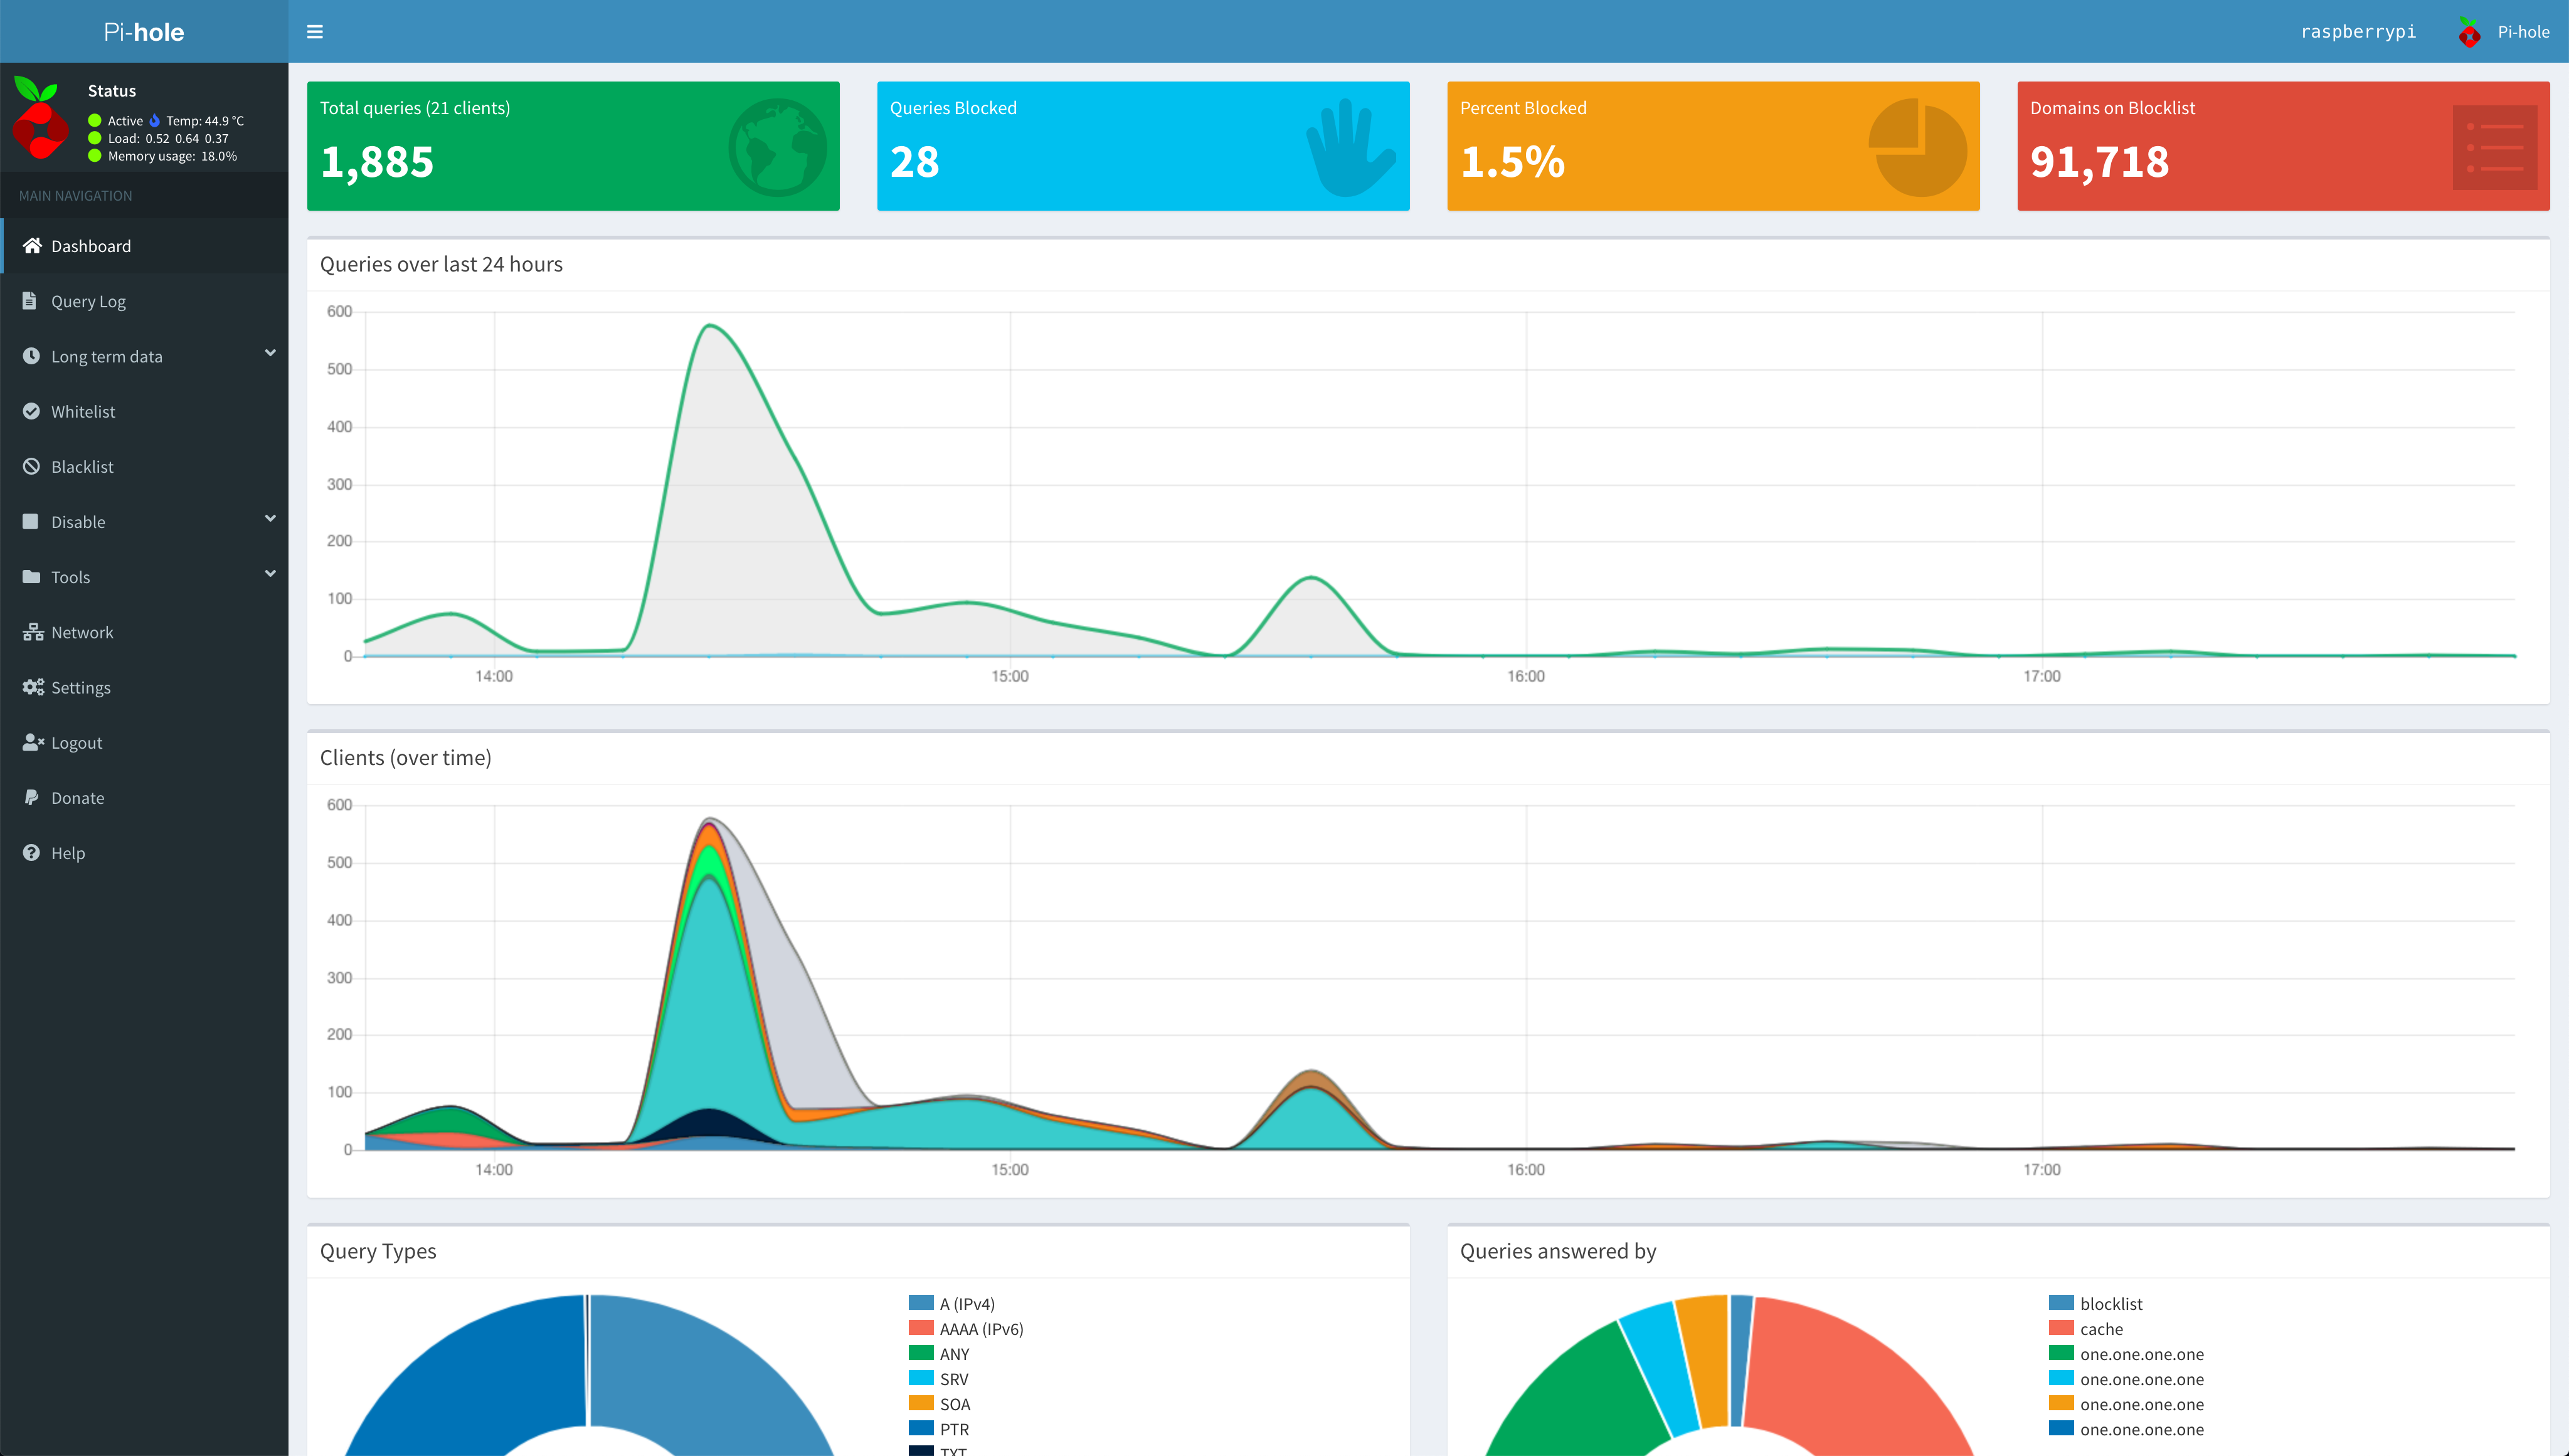
Task: Click the globe icon on Total queries card
Action: 778,147
